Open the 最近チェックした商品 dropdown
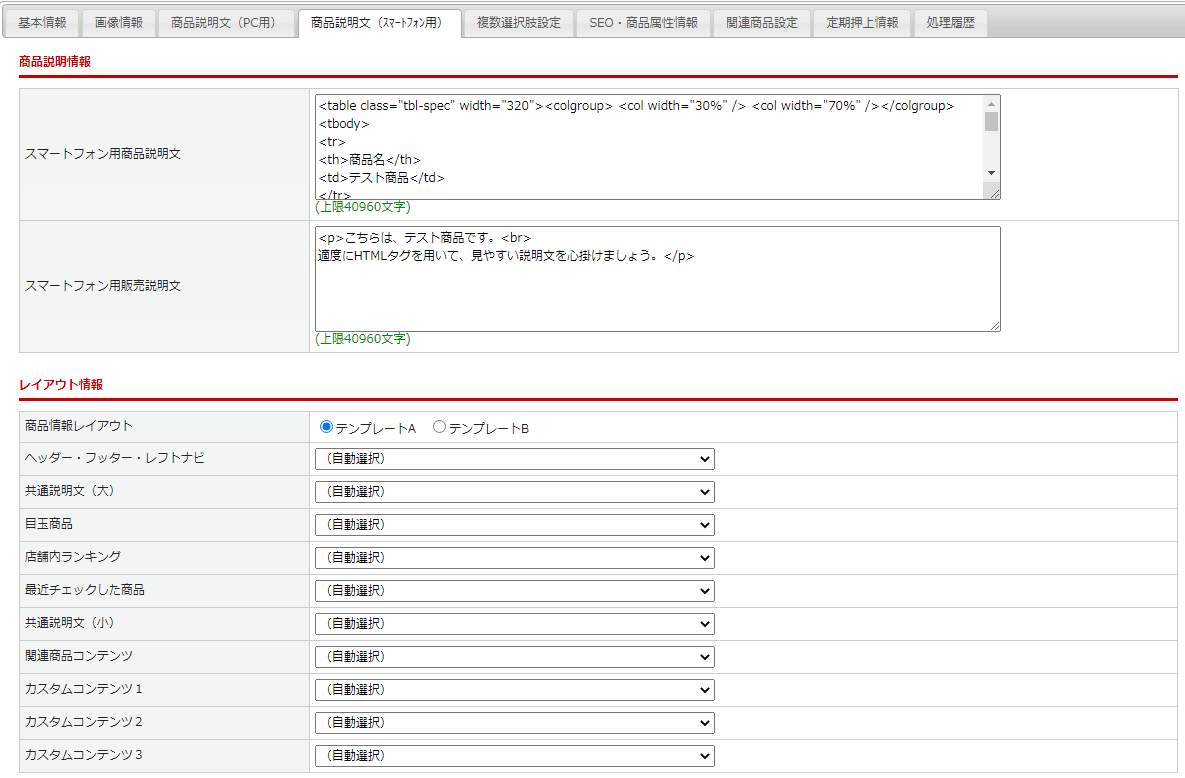This screenshot has width=1185, height=778. (514, 591)
